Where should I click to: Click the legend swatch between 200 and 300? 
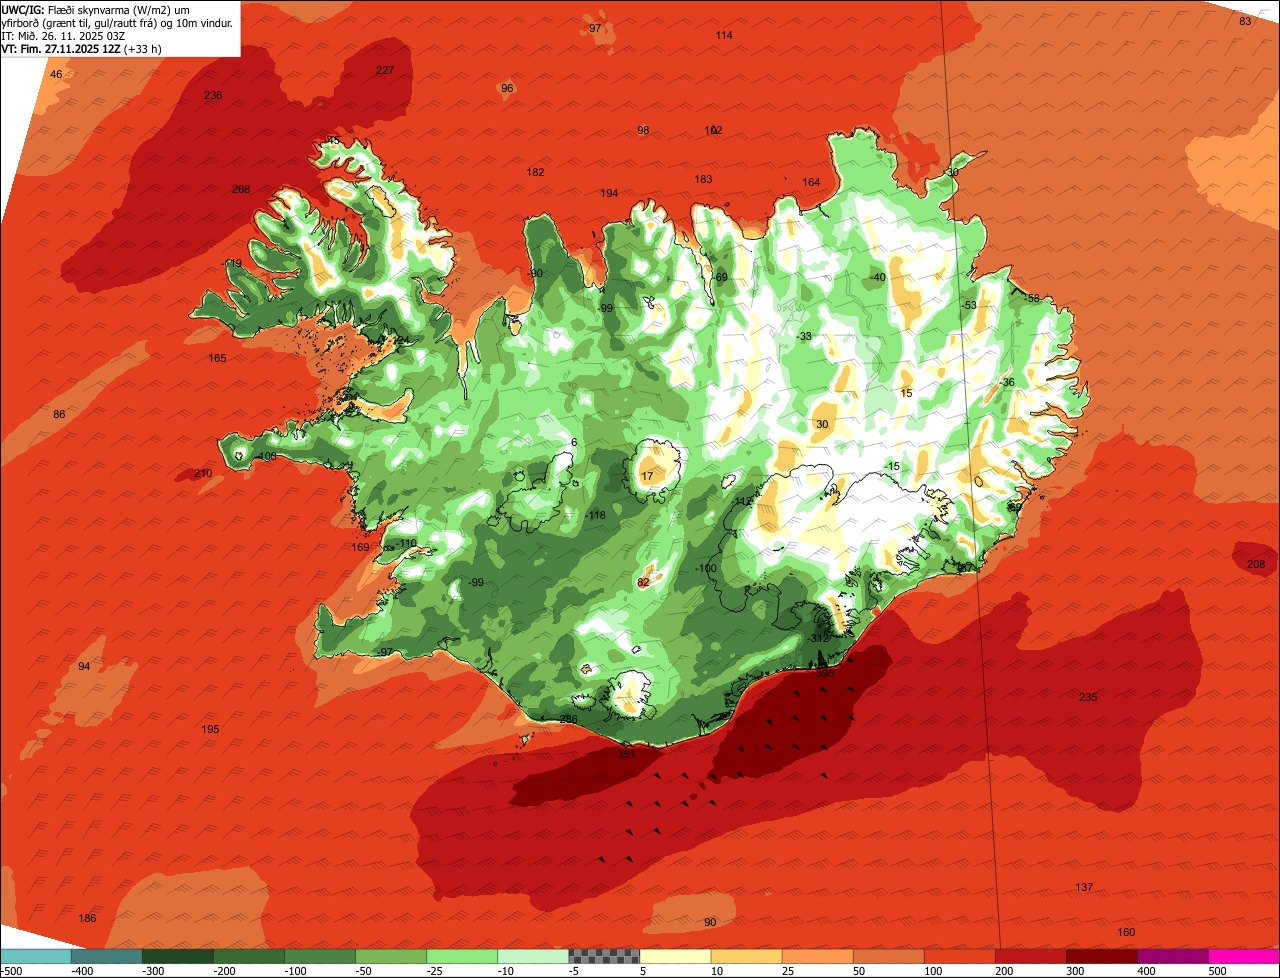click(x=1029, y=956)
